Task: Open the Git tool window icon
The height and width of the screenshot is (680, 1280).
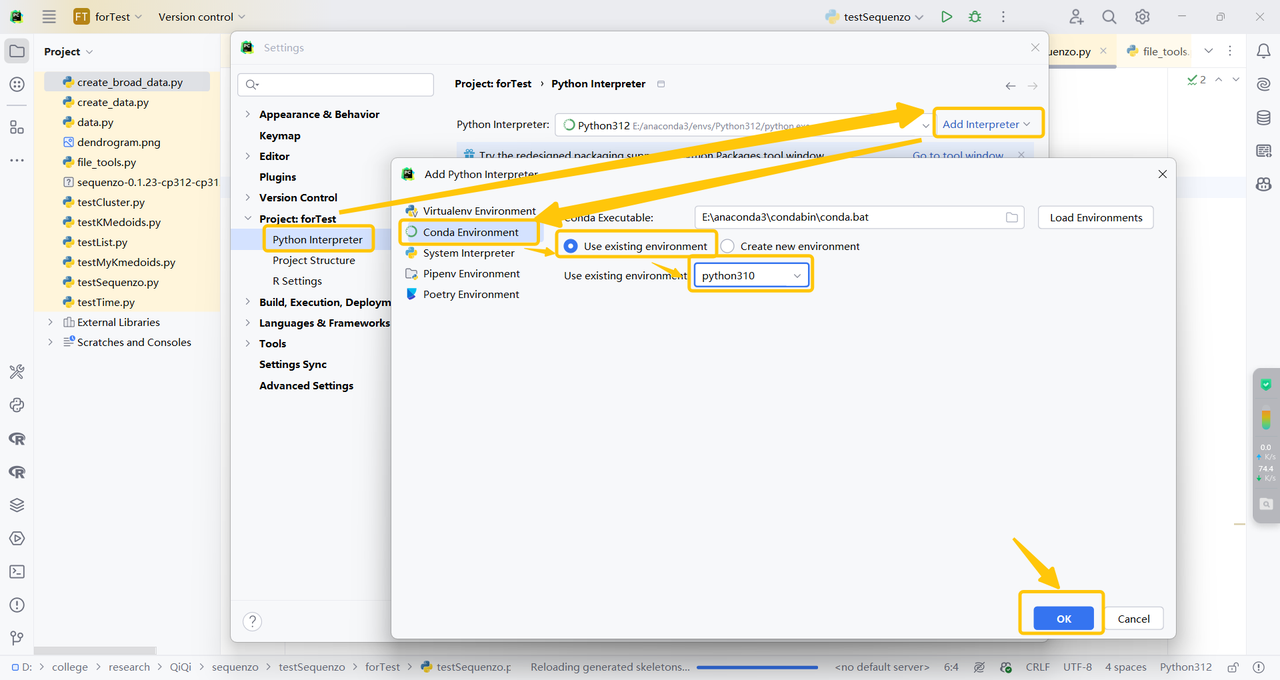Action: (17, 638)
